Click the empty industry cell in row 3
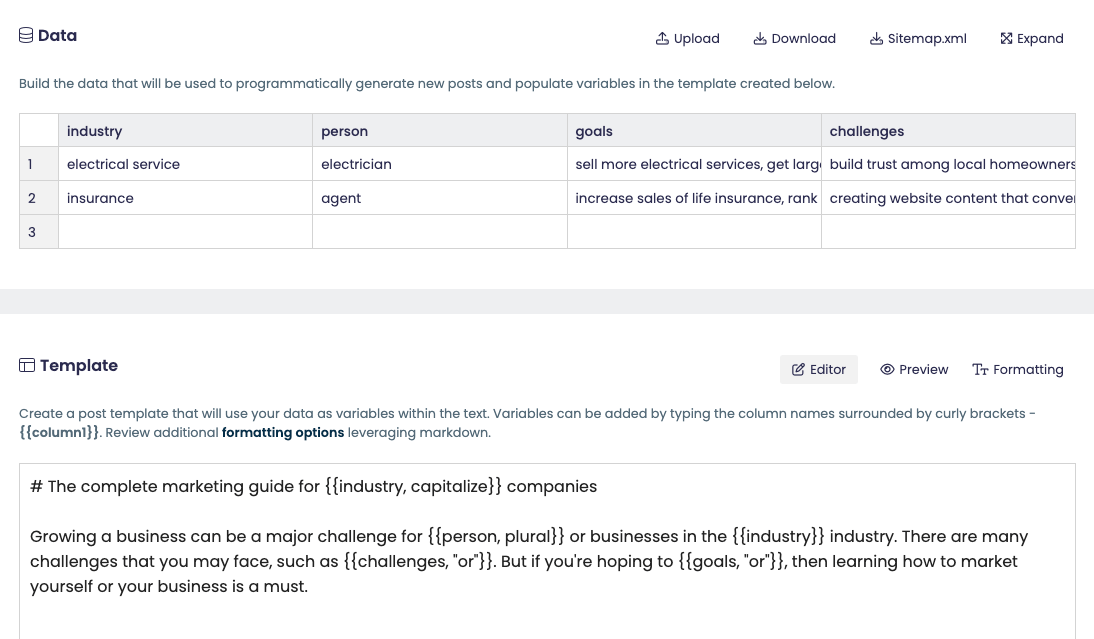 (185, 231)
